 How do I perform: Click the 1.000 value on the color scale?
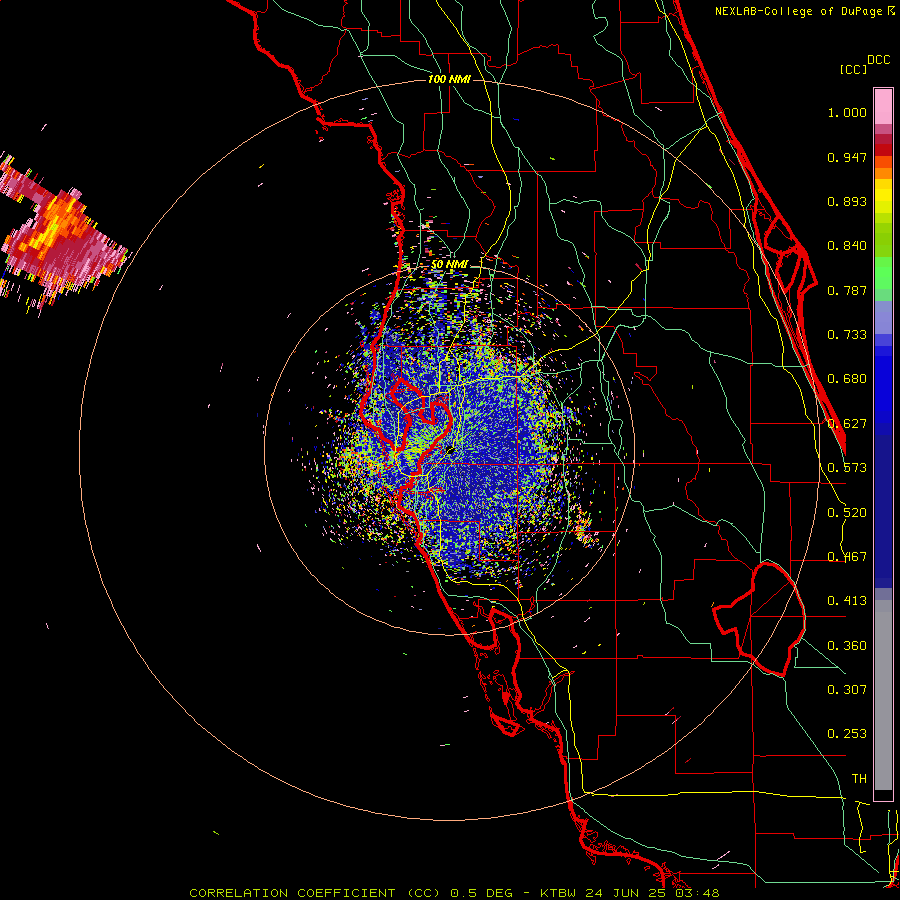pos(847,112)
